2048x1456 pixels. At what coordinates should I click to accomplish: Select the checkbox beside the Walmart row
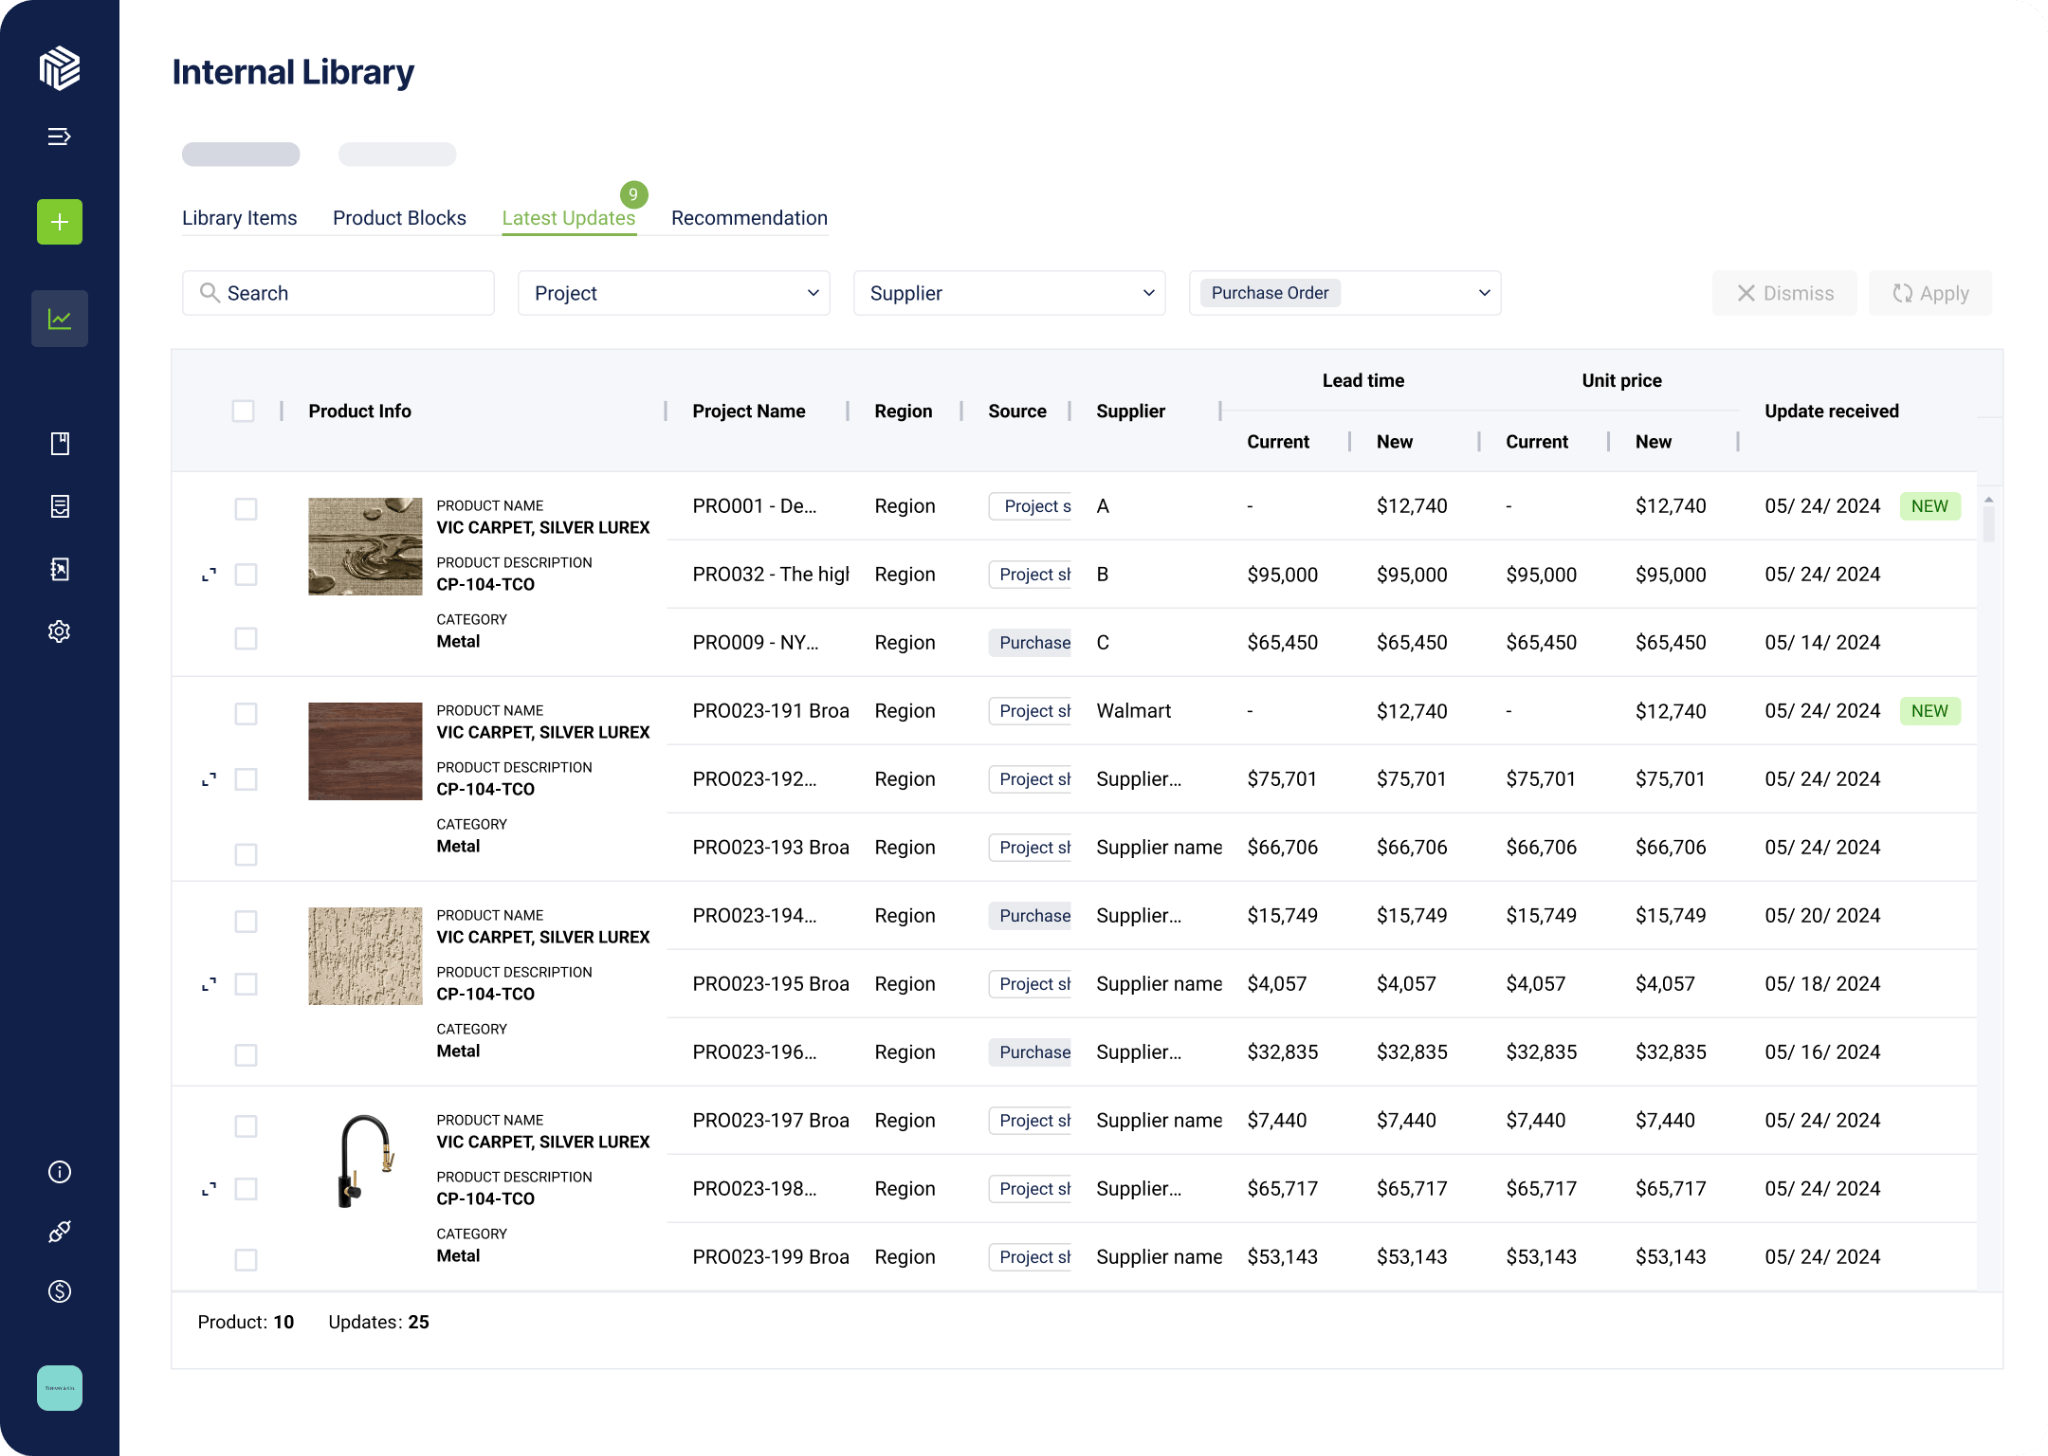pos(245,714)
